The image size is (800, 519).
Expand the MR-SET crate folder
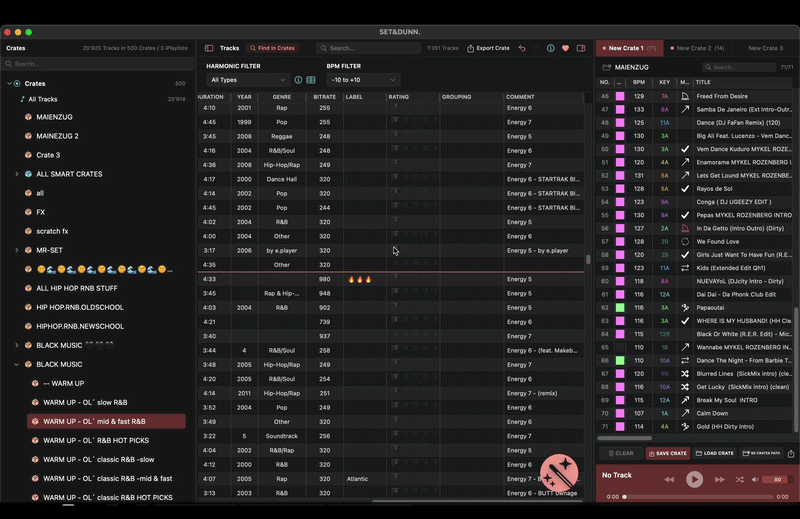click(x=16, y=250)
